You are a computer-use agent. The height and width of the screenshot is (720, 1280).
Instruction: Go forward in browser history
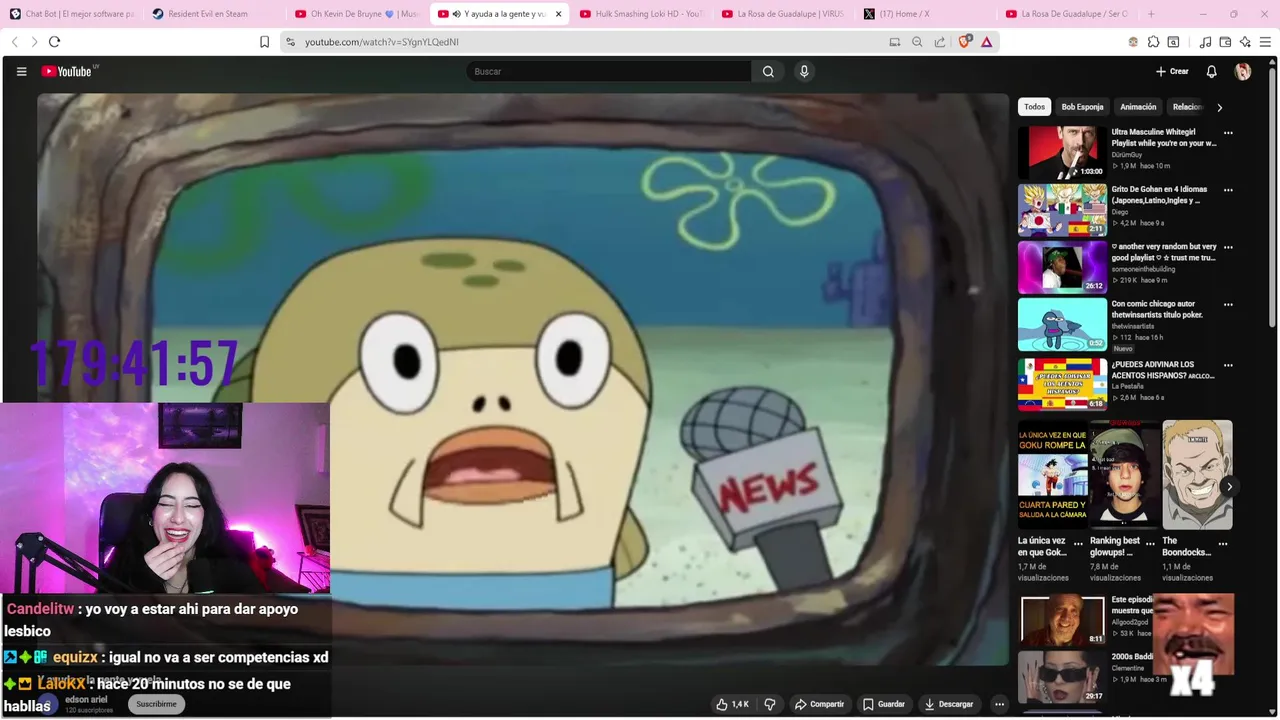click(34, 42)
